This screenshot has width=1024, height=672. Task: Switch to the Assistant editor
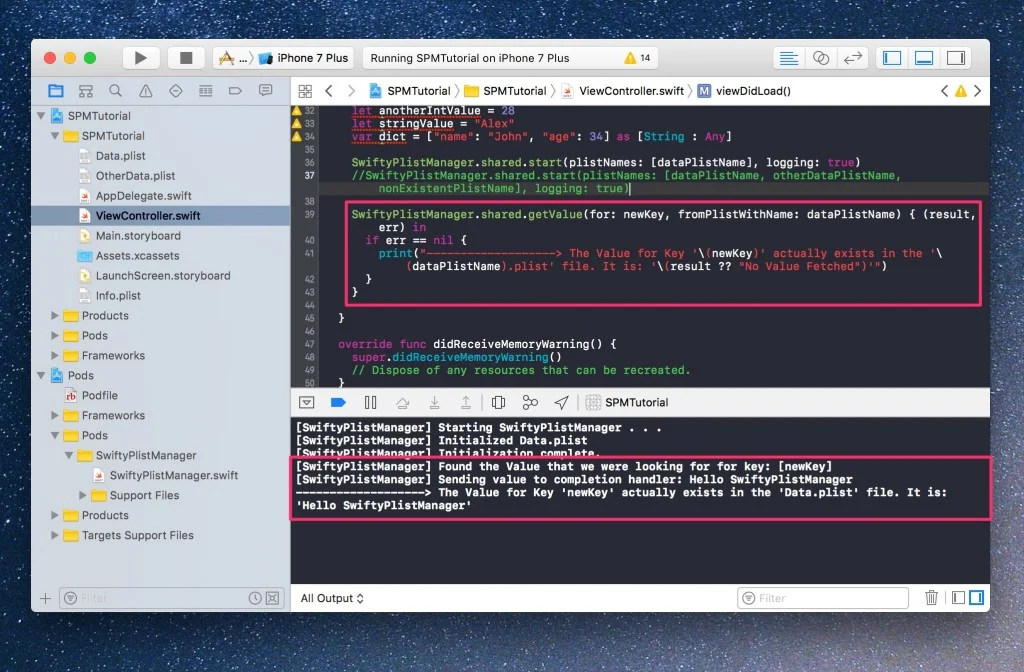click(x=821, y=58)
